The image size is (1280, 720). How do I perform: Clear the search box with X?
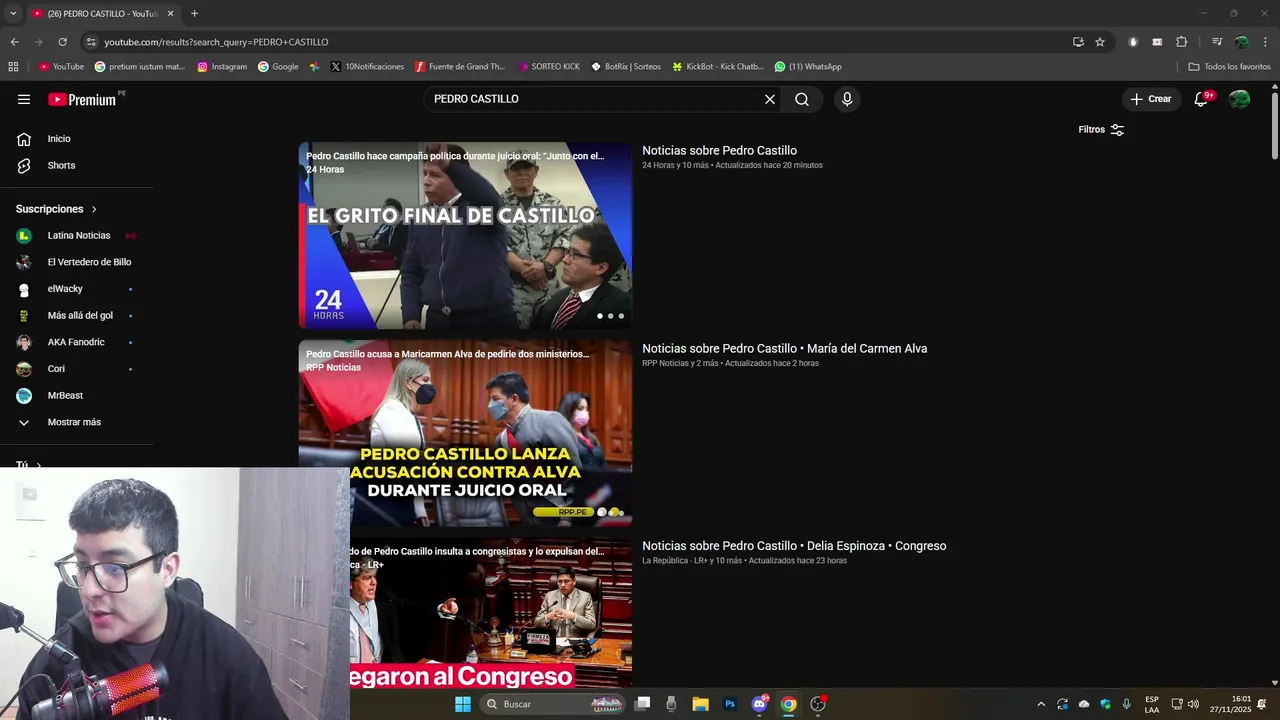(x=770, y=99)
